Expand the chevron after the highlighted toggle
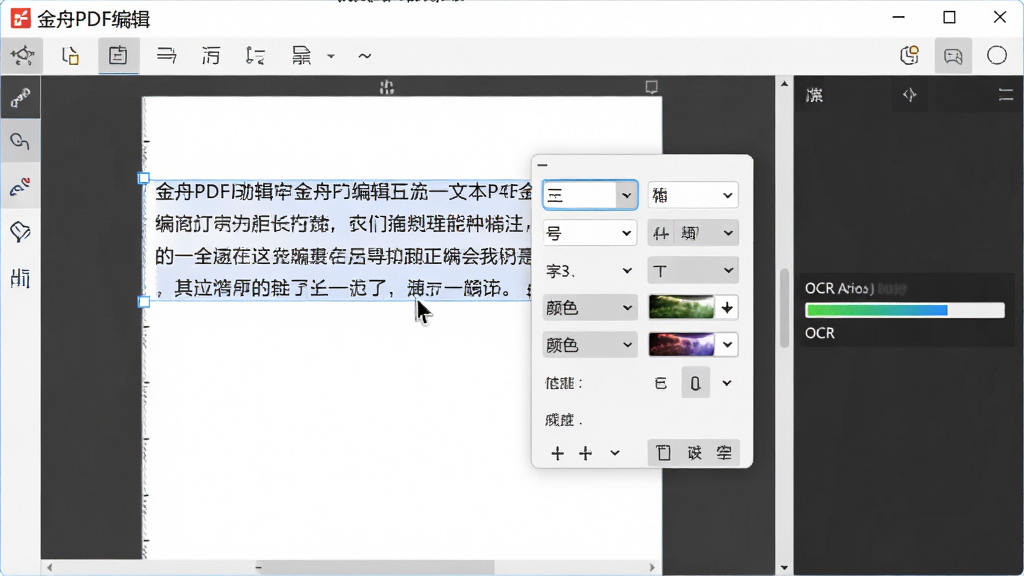 pyautogui.click(x=727, y=383)
